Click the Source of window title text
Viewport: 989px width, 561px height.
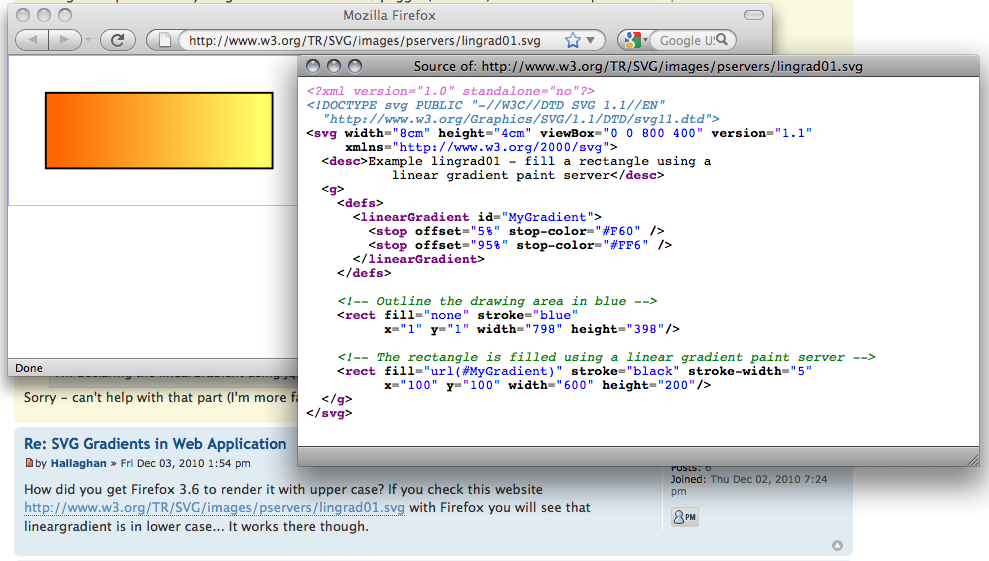pyautogui.click(x=638, y=66)
